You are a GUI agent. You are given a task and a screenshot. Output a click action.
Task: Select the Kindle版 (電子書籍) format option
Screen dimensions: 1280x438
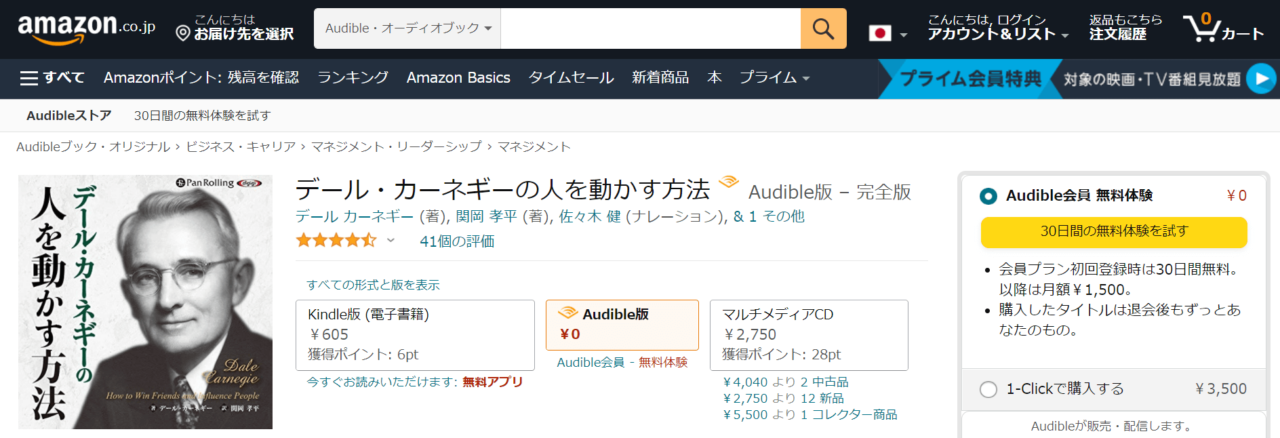(415, 334)
